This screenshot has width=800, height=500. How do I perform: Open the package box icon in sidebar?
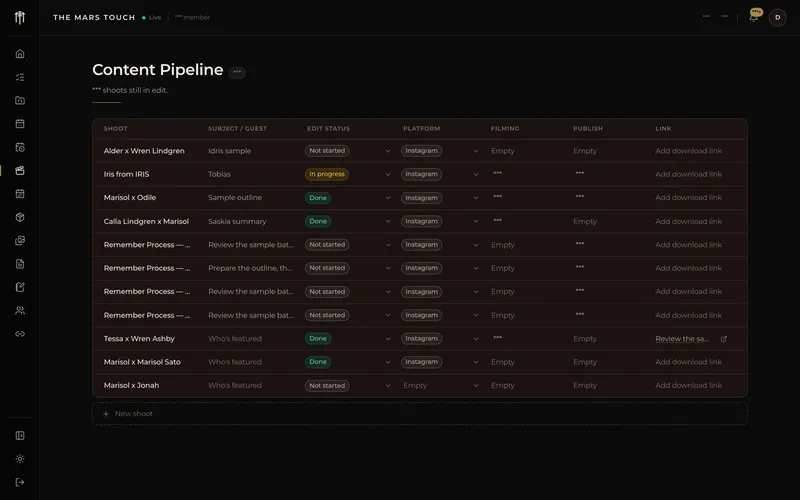point(20,217)
